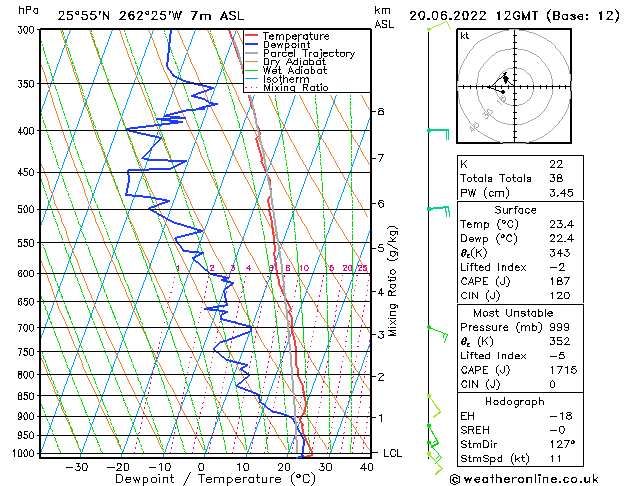629x486 pixels.
Task: Click the '500' pressure level label
Action: coord(28,210)
